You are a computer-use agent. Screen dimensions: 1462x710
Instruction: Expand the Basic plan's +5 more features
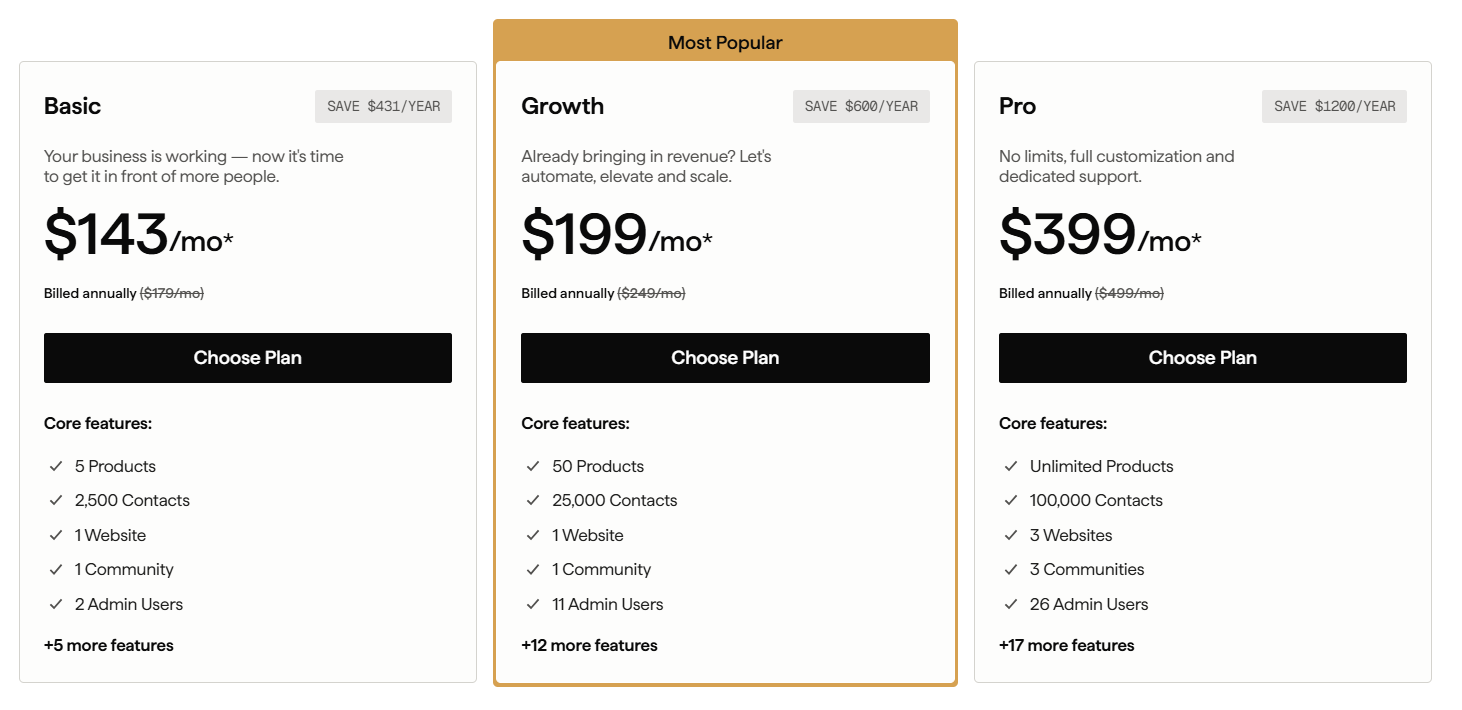pos(108,645)
